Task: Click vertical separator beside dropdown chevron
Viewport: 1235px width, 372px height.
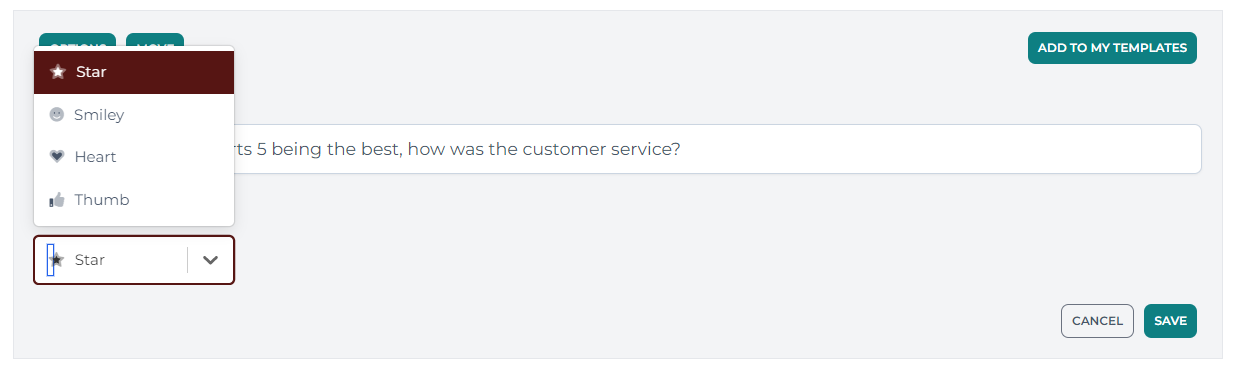Action: 187,260
